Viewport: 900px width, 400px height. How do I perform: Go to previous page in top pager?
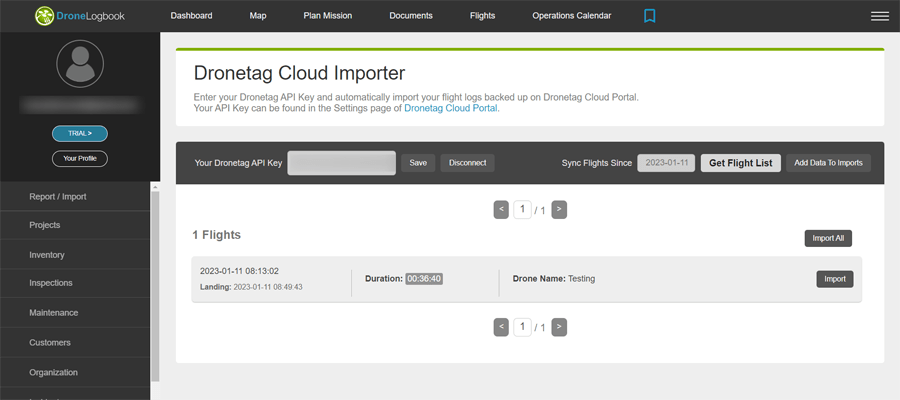(501, 209)
